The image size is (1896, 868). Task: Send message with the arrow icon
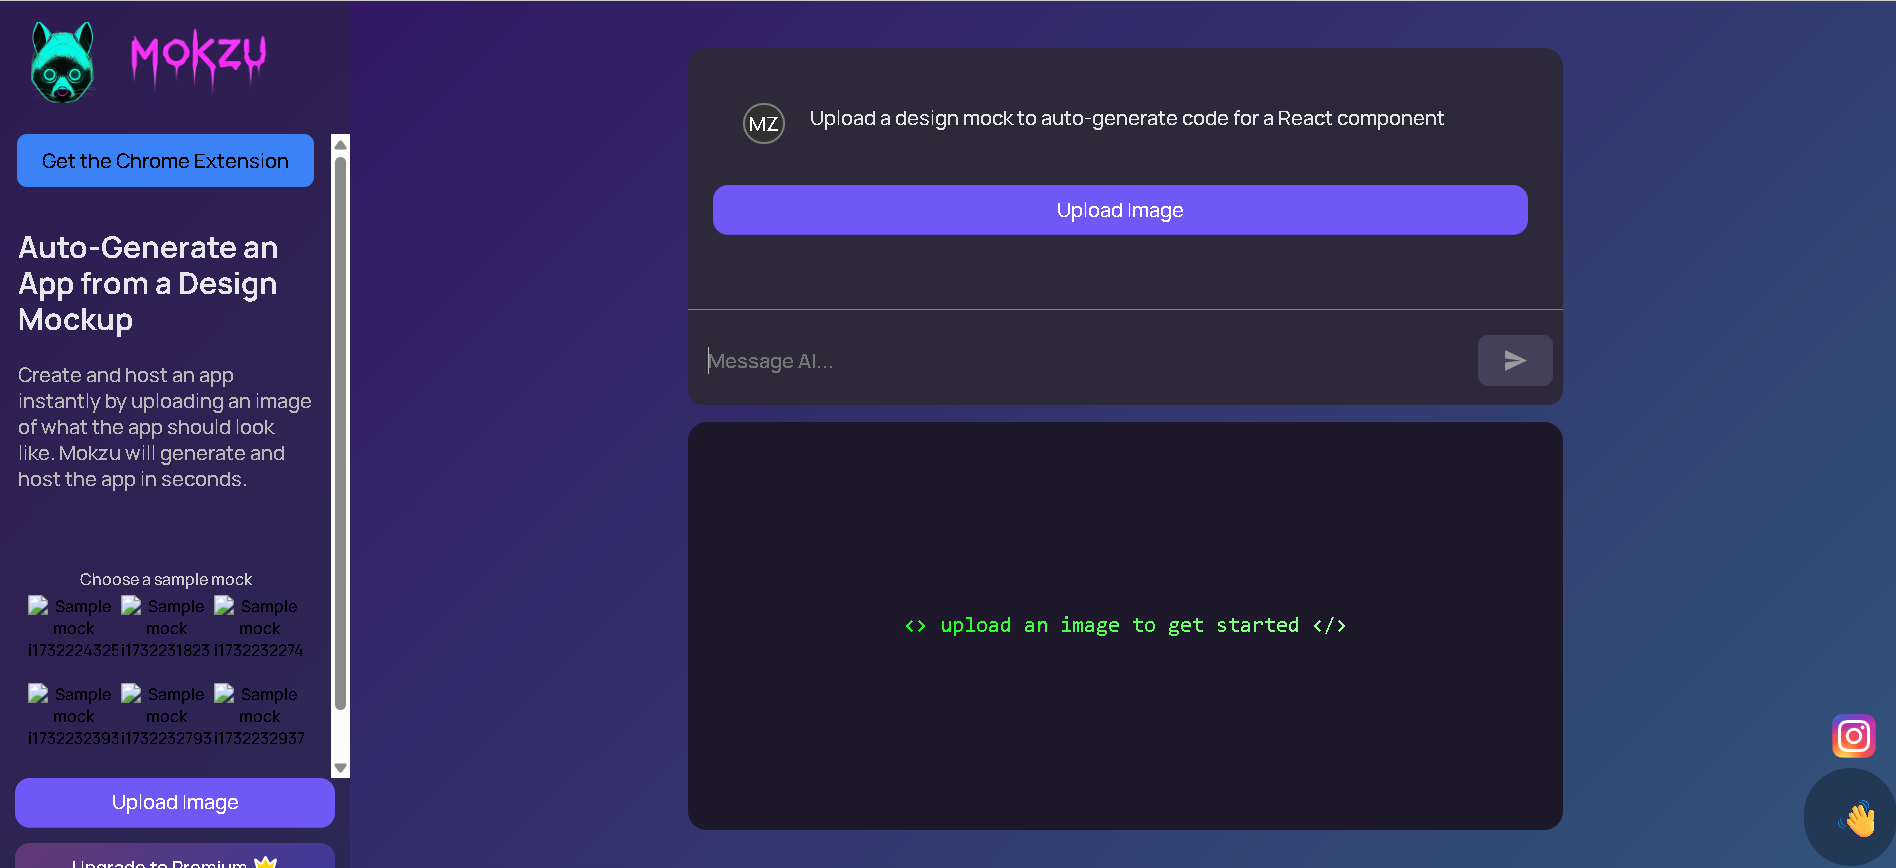[x=1515, y=360]
